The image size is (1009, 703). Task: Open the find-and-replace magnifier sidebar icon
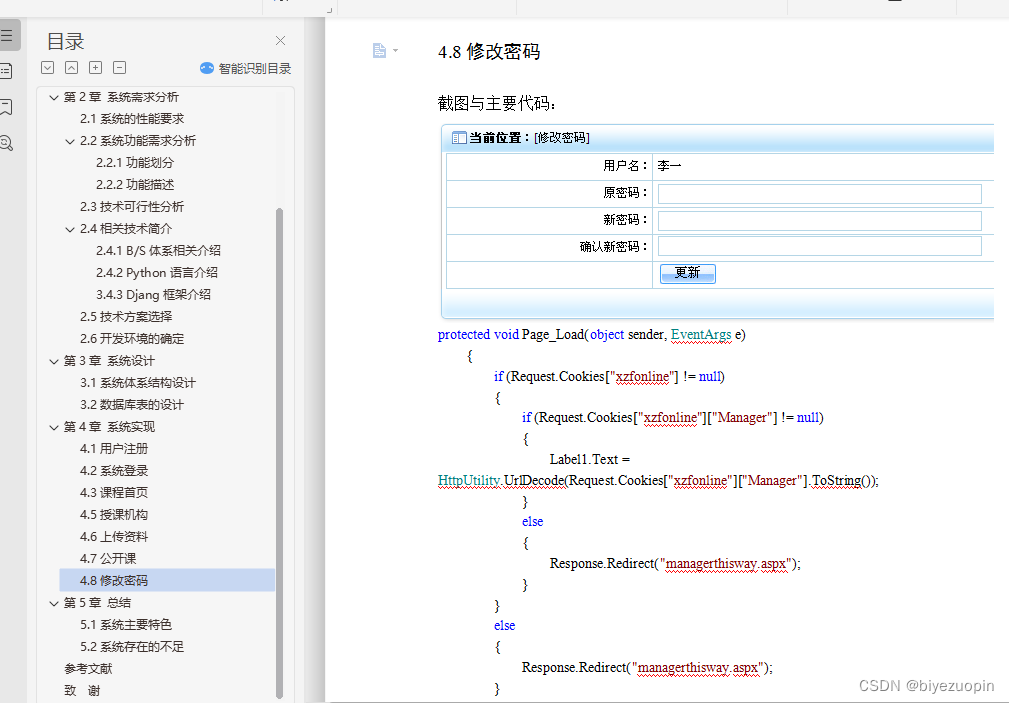tap(6, 143)
